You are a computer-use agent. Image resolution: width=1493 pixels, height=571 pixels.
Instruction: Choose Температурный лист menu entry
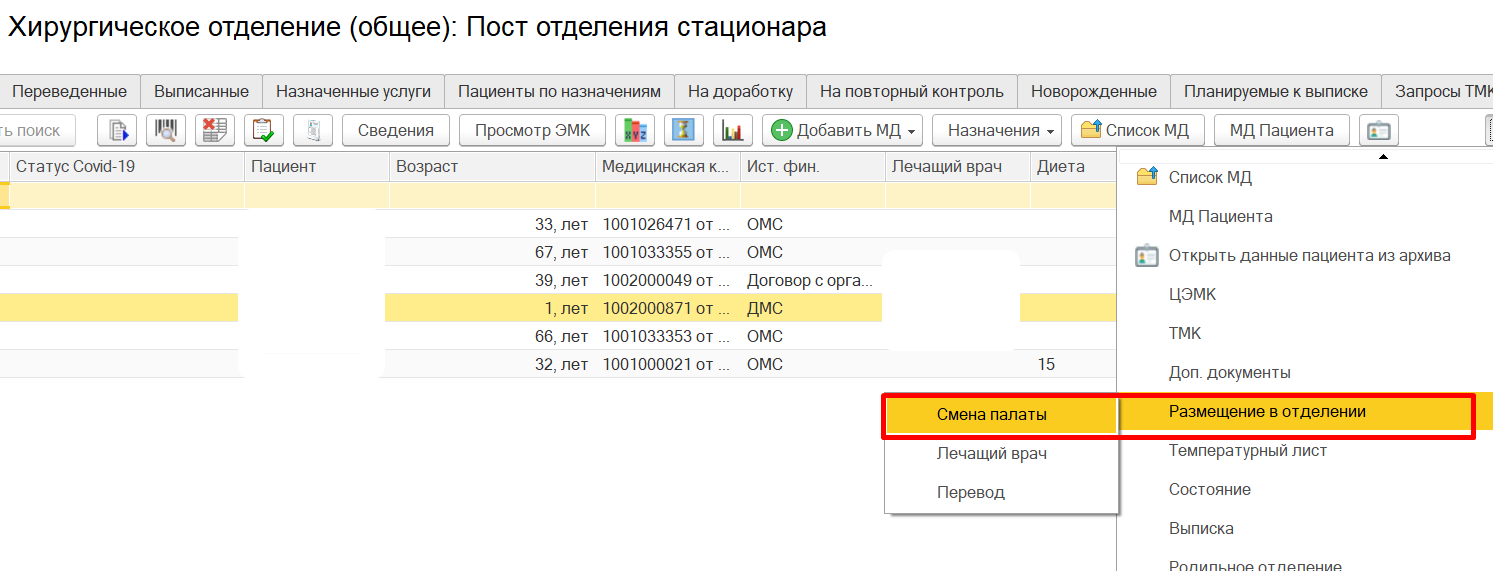(x=1247, y=451)
